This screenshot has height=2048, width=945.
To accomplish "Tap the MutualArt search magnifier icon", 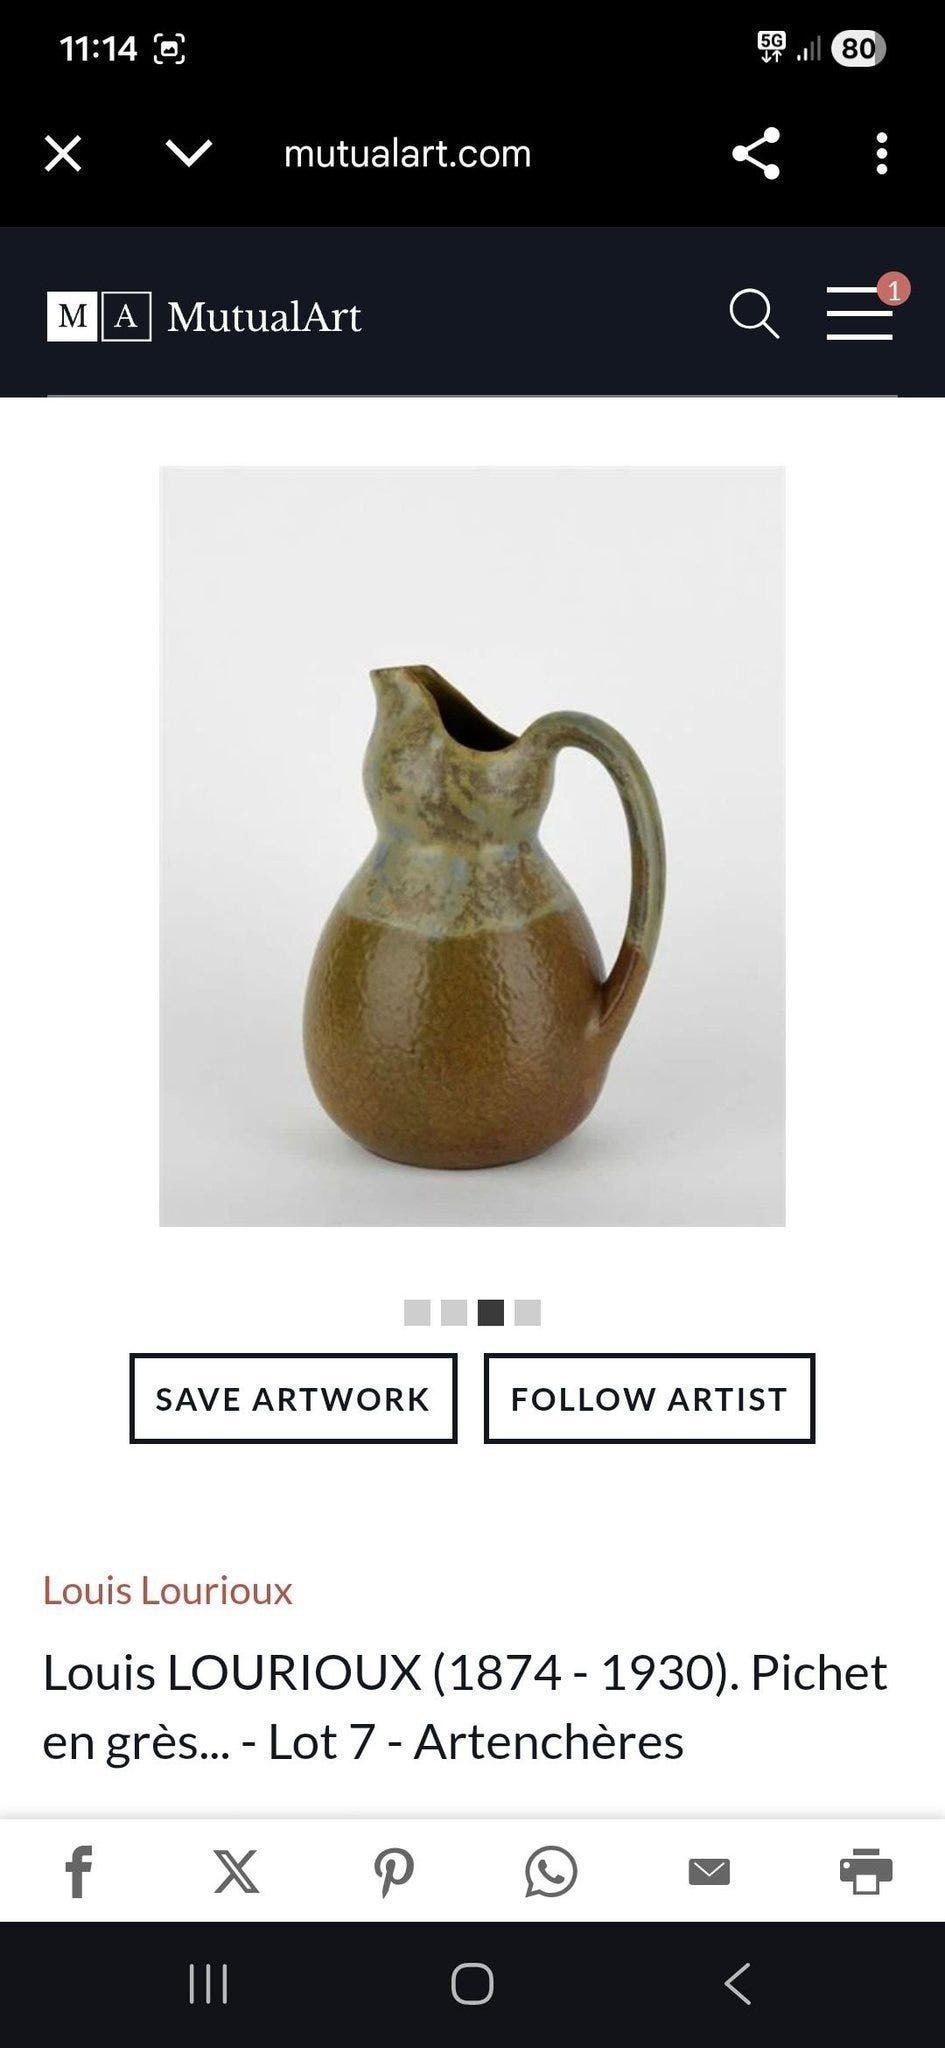I will coord(754,315).
